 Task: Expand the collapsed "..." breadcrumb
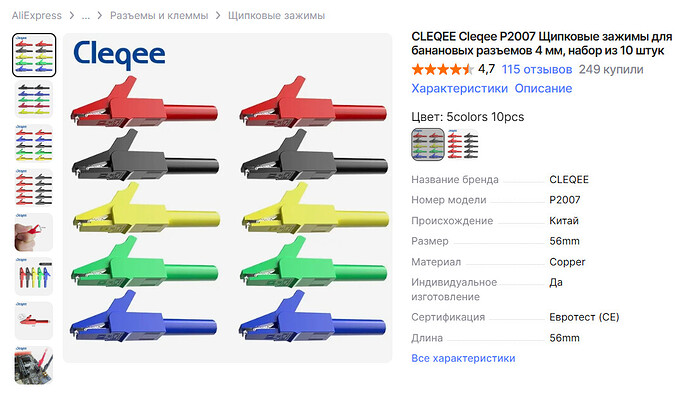(86, 16)
